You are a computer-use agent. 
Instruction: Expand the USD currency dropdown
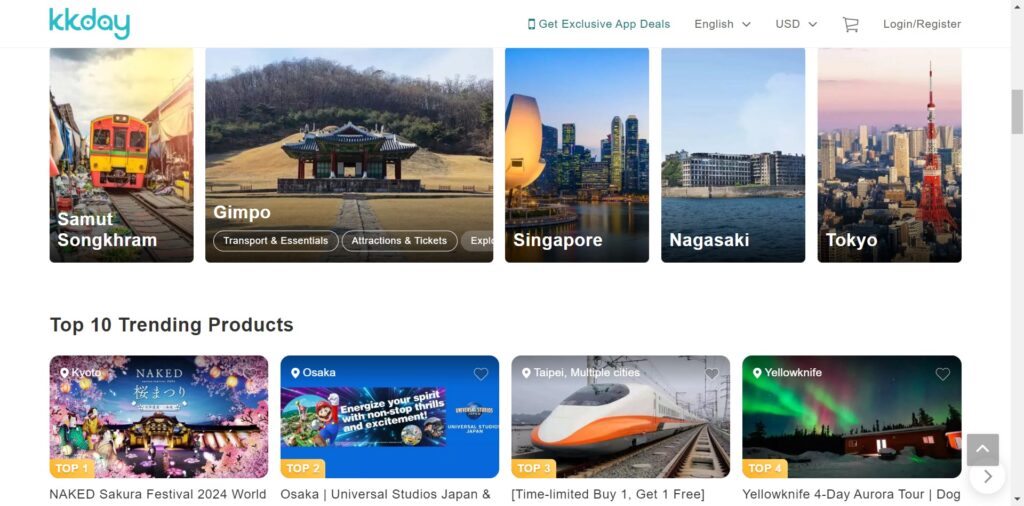pos(796,24)
